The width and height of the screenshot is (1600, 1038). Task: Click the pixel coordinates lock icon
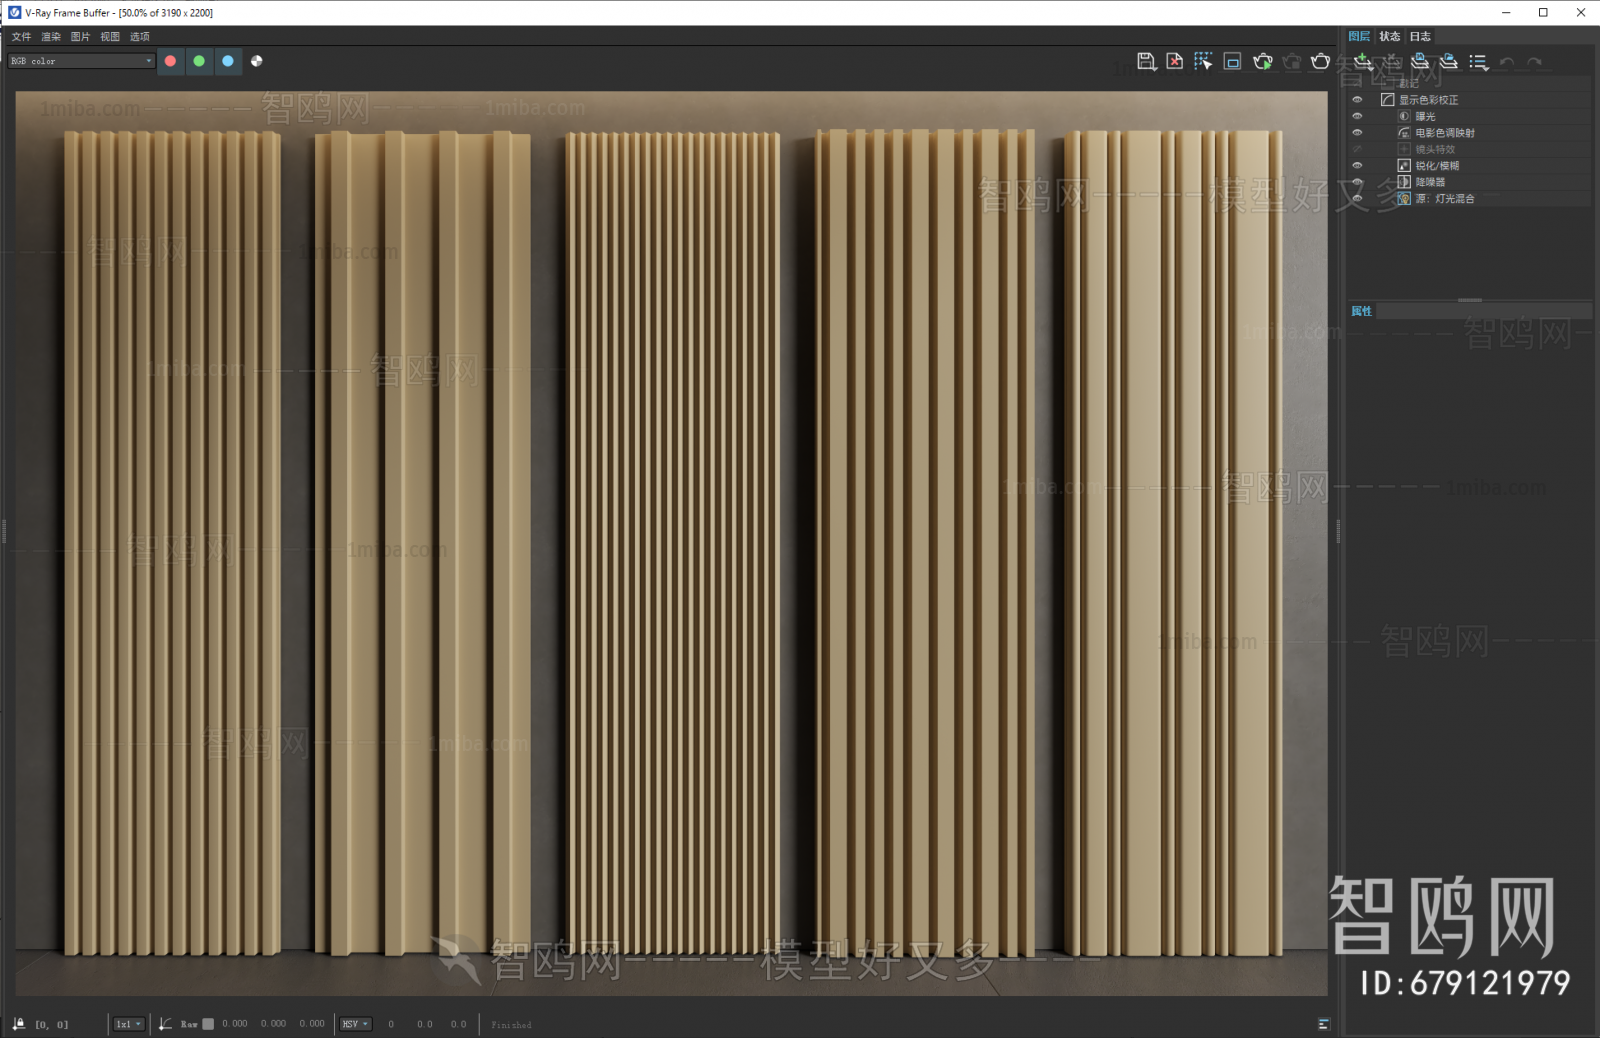coord(19,1024)
